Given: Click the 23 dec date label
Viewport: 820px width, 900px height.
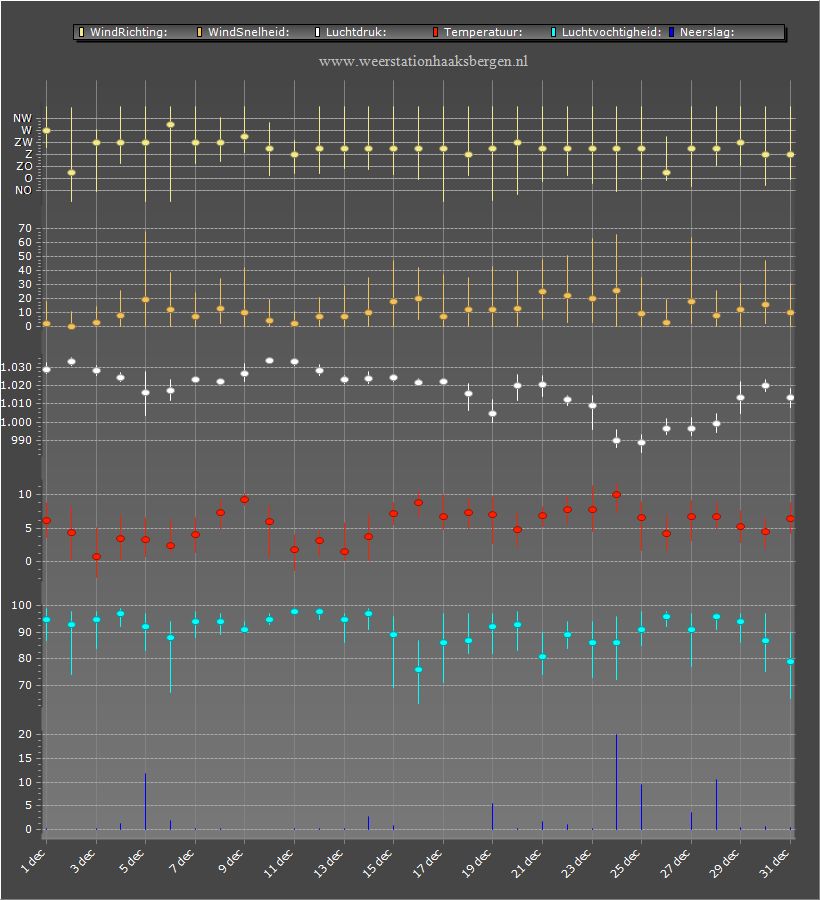Looking at the screenshot, I should 576,863.
